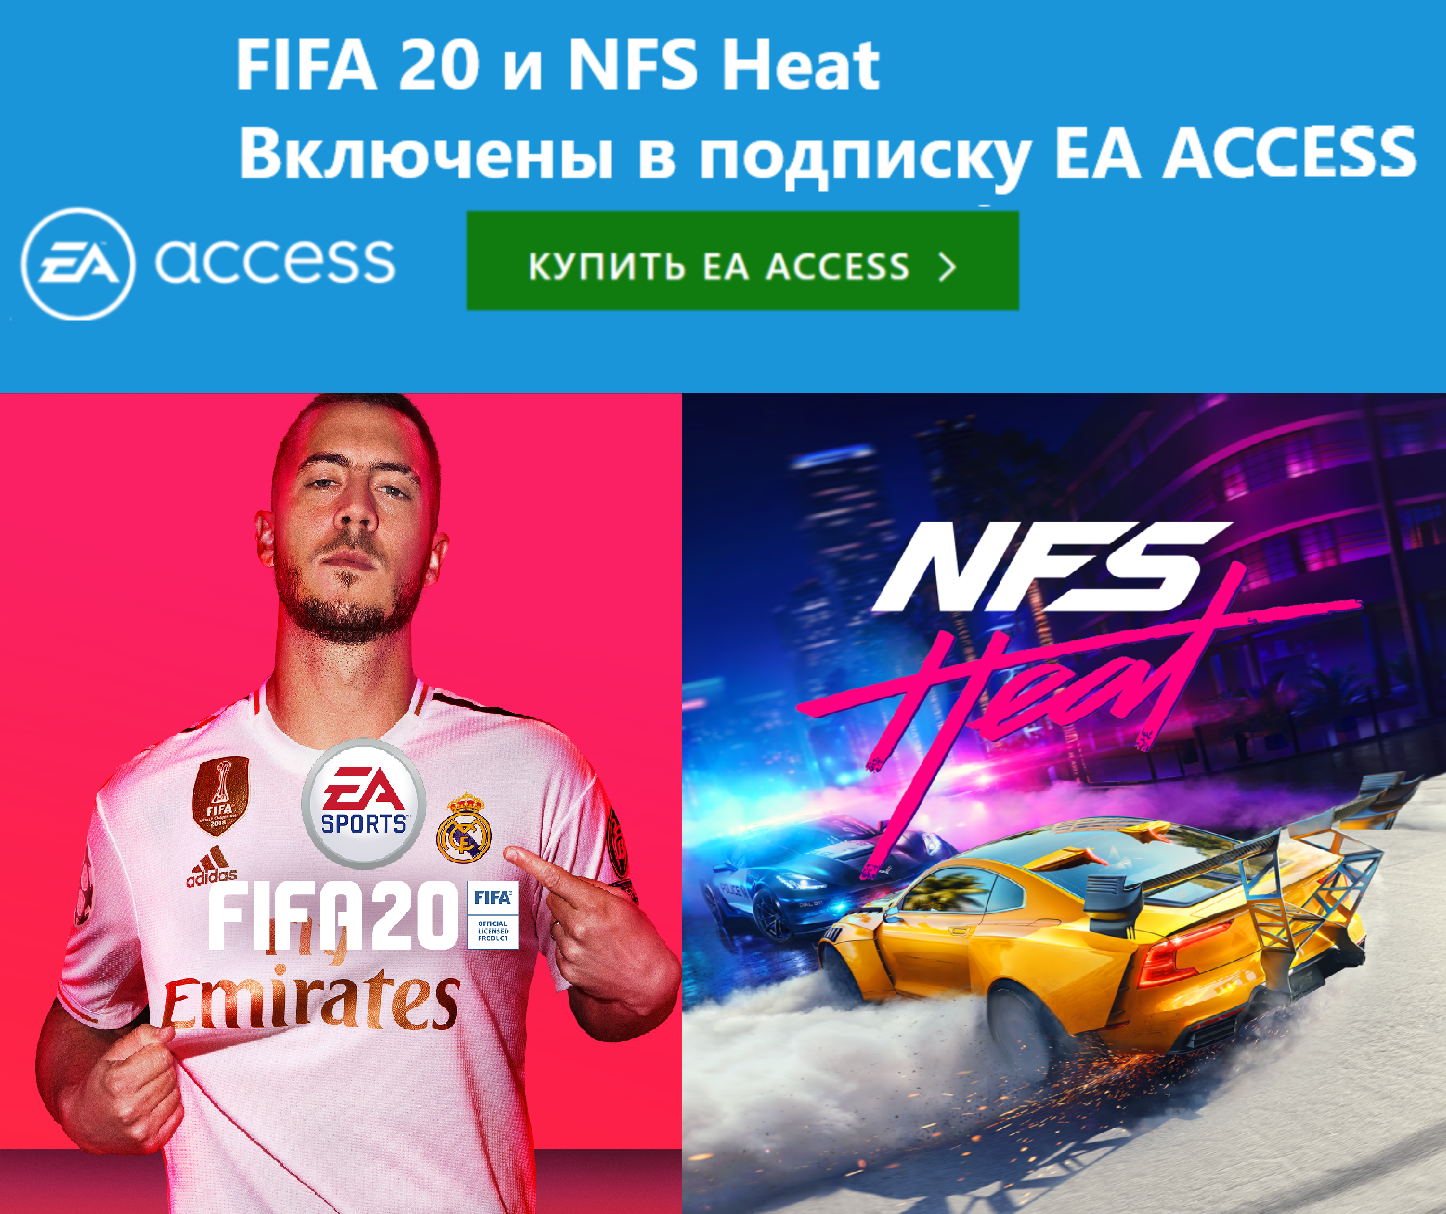The image size is (1446, 1214).
Task: Click the white NFS logo lettering
Action: tap(1050, 566)
